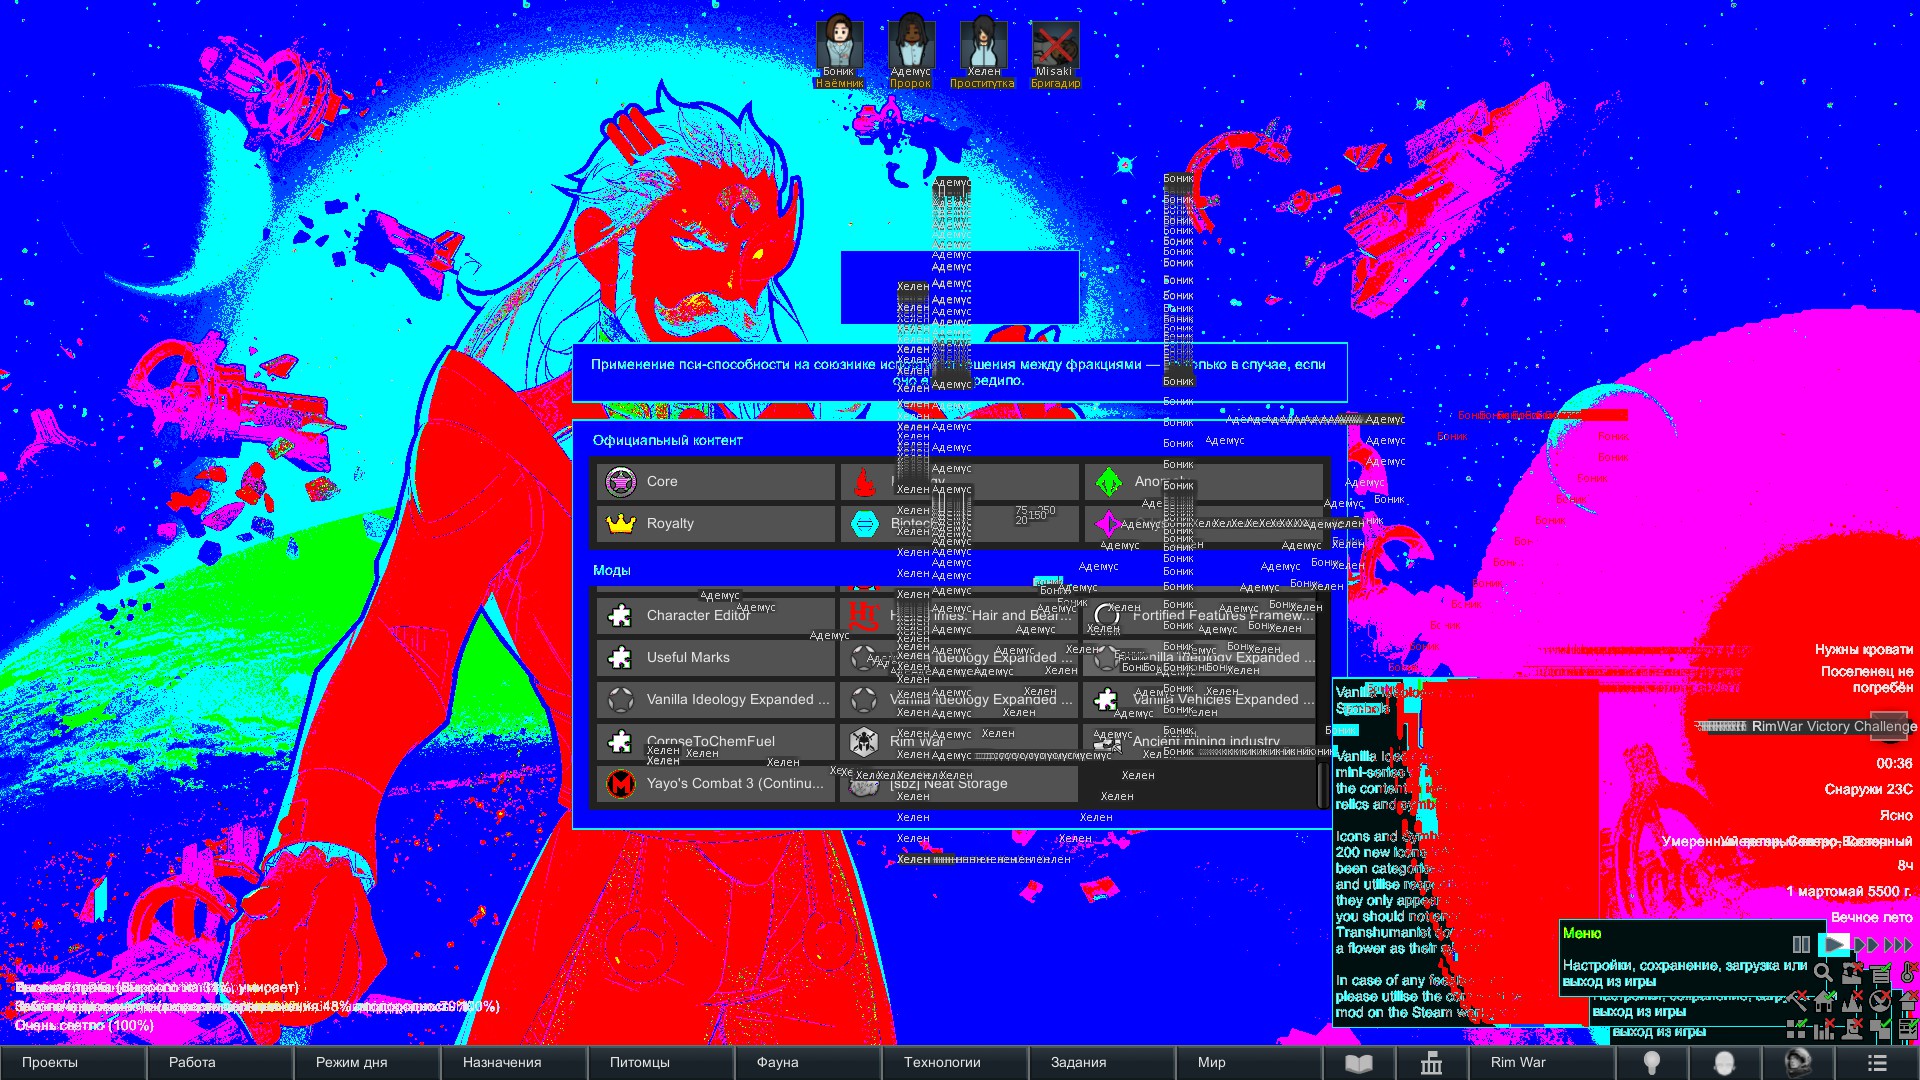Set normal speed with the single-arrow play button
This screenshot has width=1920, height=1080.
click(x=1834, y=944)
